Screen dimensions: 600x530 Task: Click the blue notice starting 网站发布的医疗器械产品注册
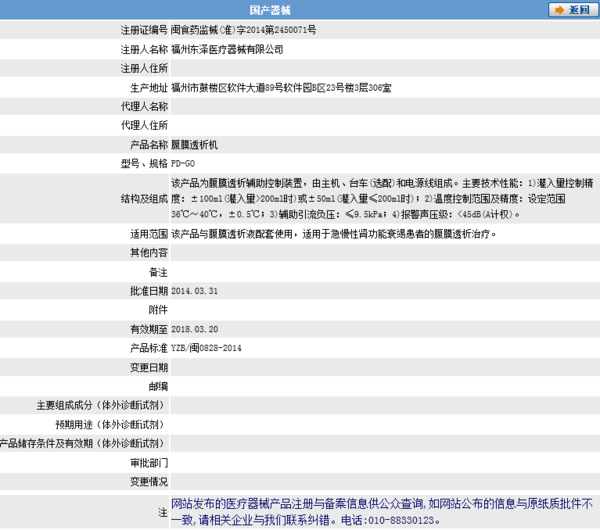coord(382,512)
